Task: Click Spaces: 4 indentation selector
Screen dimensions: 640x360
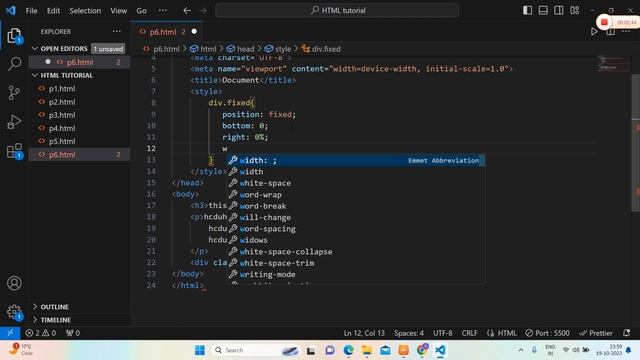Action: click(409, 333)
